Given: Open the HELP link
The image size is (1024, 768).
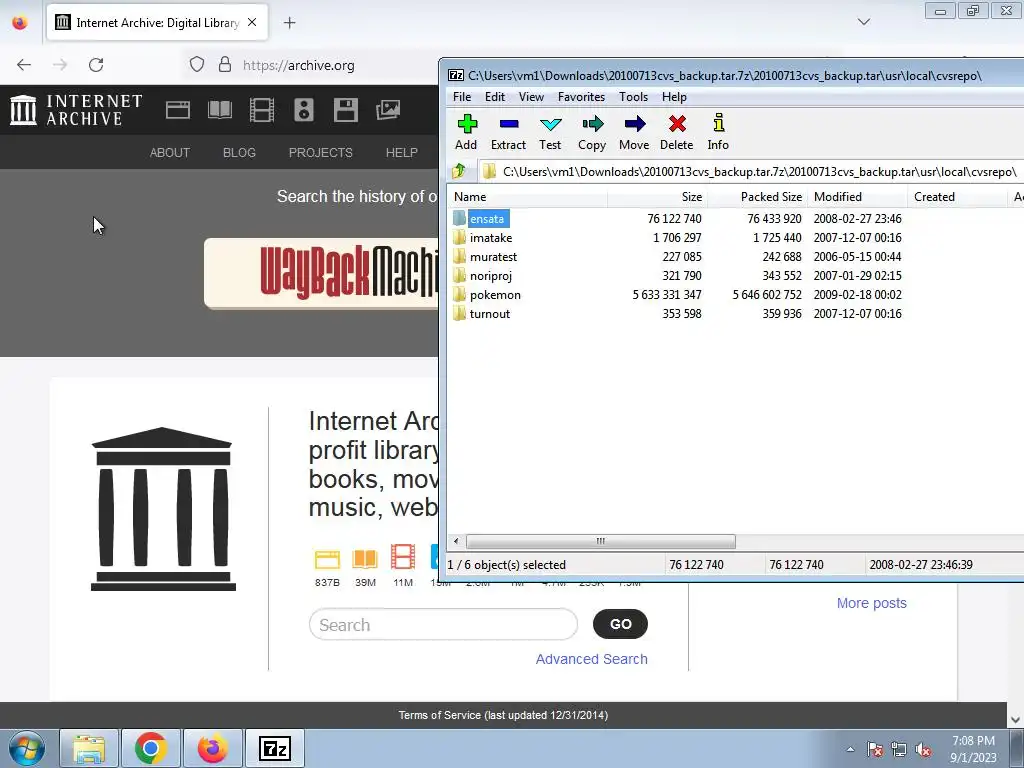Looking at the screenshot, I should (x=402, y=153).
